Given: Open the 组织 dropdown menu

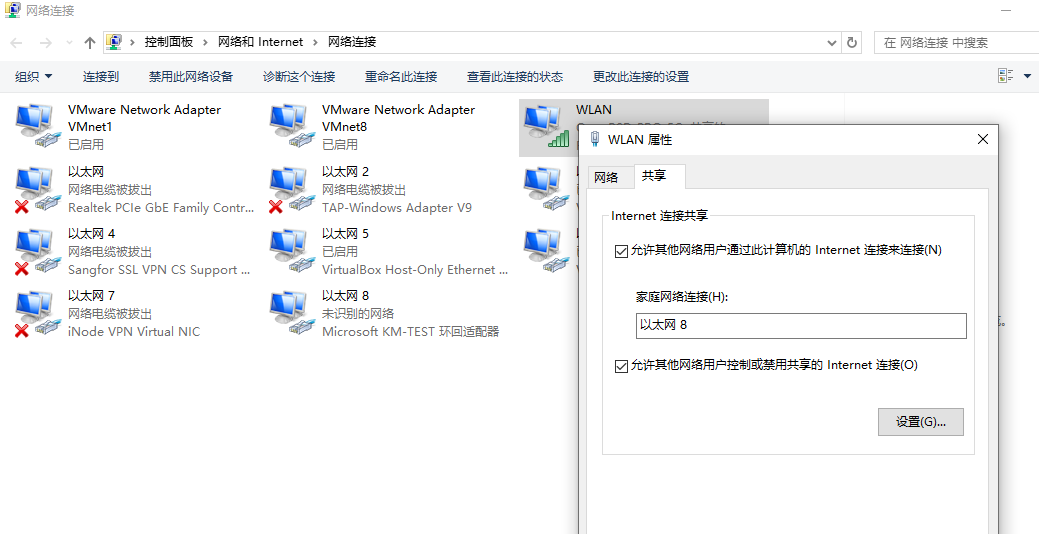Looking at the screenshot, I should [34, 76].
